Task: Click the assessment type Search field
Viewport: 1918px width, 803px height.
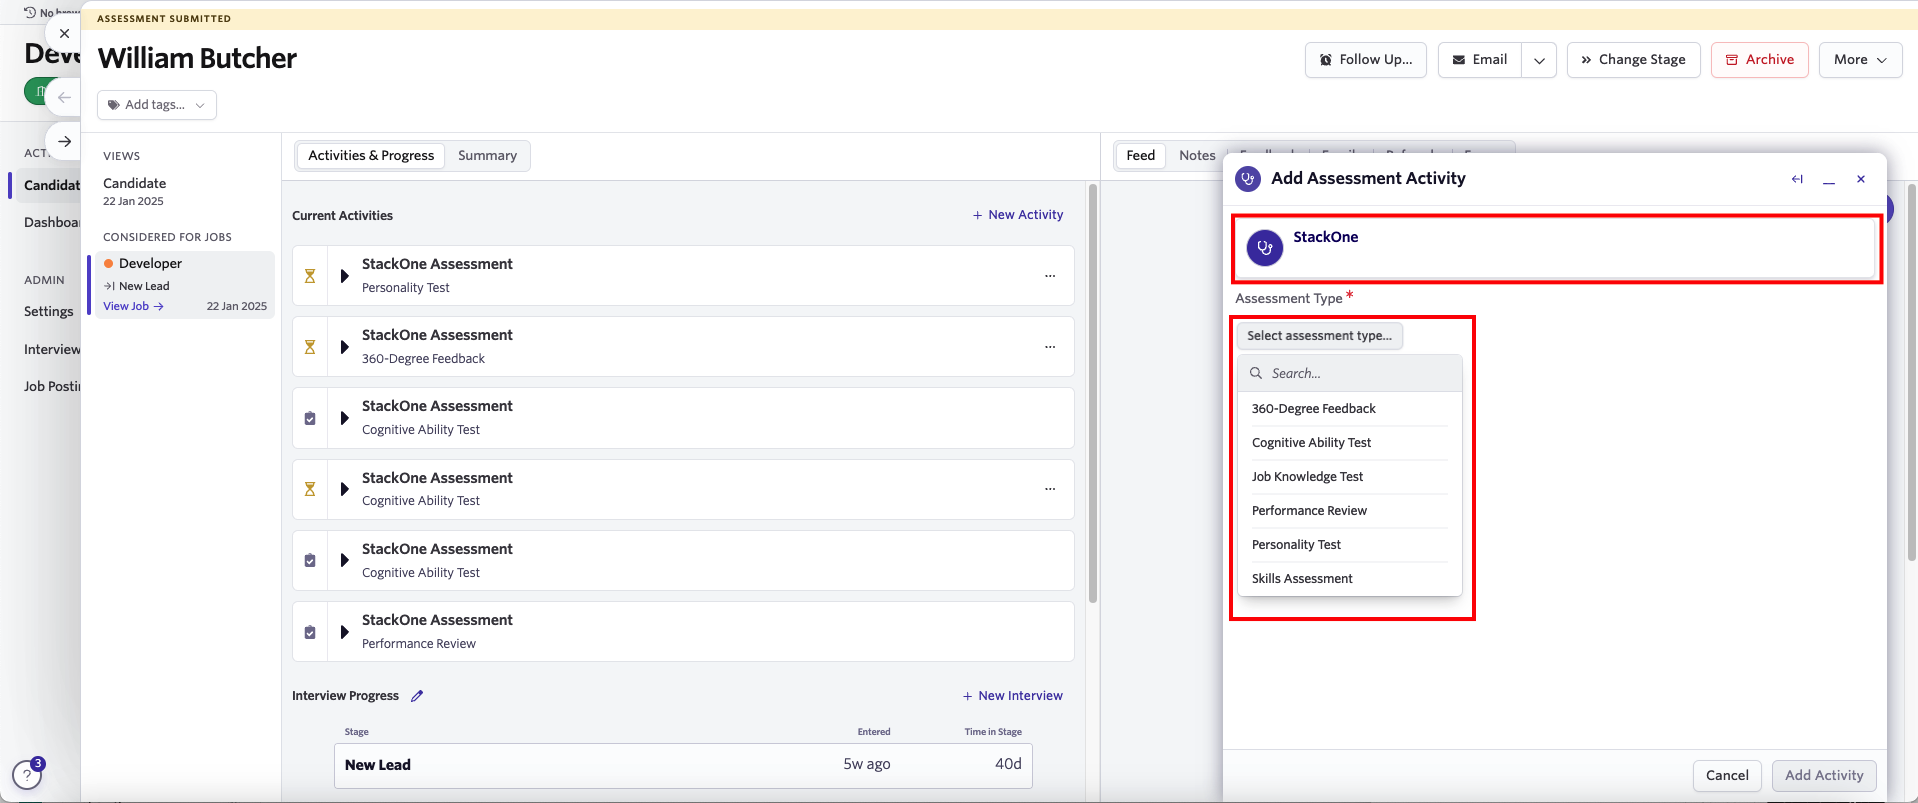Action: [x=1349, y=374]
